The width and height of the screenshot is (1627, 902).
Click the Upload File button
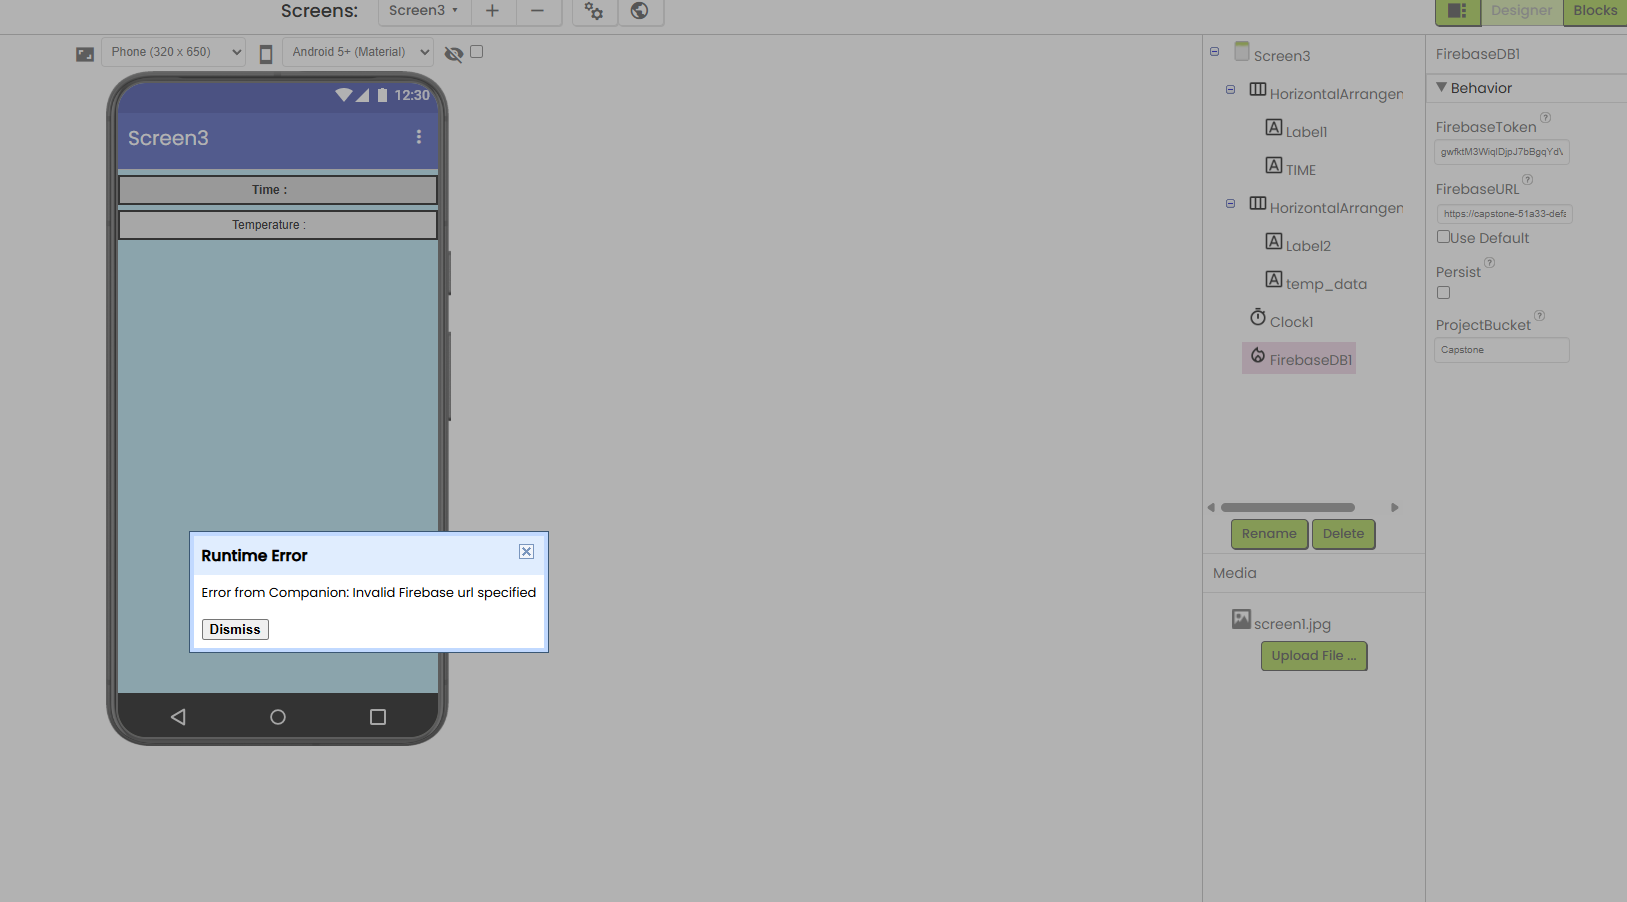tap(1313, 656)
